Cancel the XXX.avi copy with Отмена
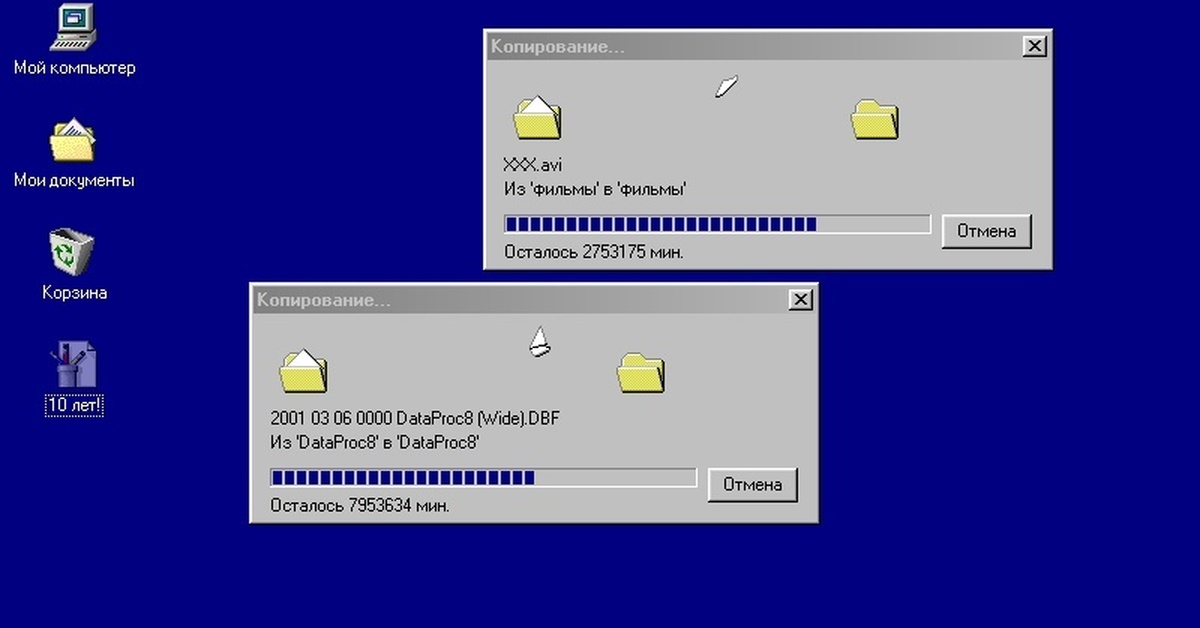This screenshot has height=628, width=1200. pos(986,231)
